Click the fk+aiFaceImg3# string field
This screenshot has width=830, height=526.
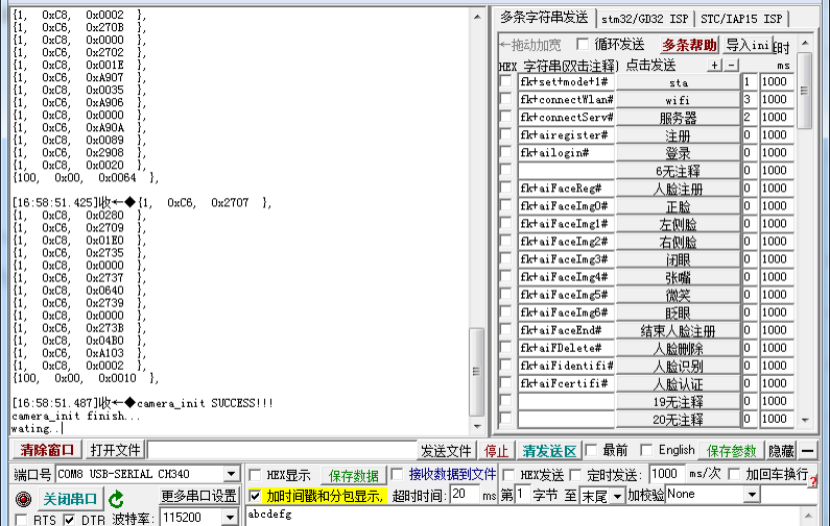tap(566, 259)
